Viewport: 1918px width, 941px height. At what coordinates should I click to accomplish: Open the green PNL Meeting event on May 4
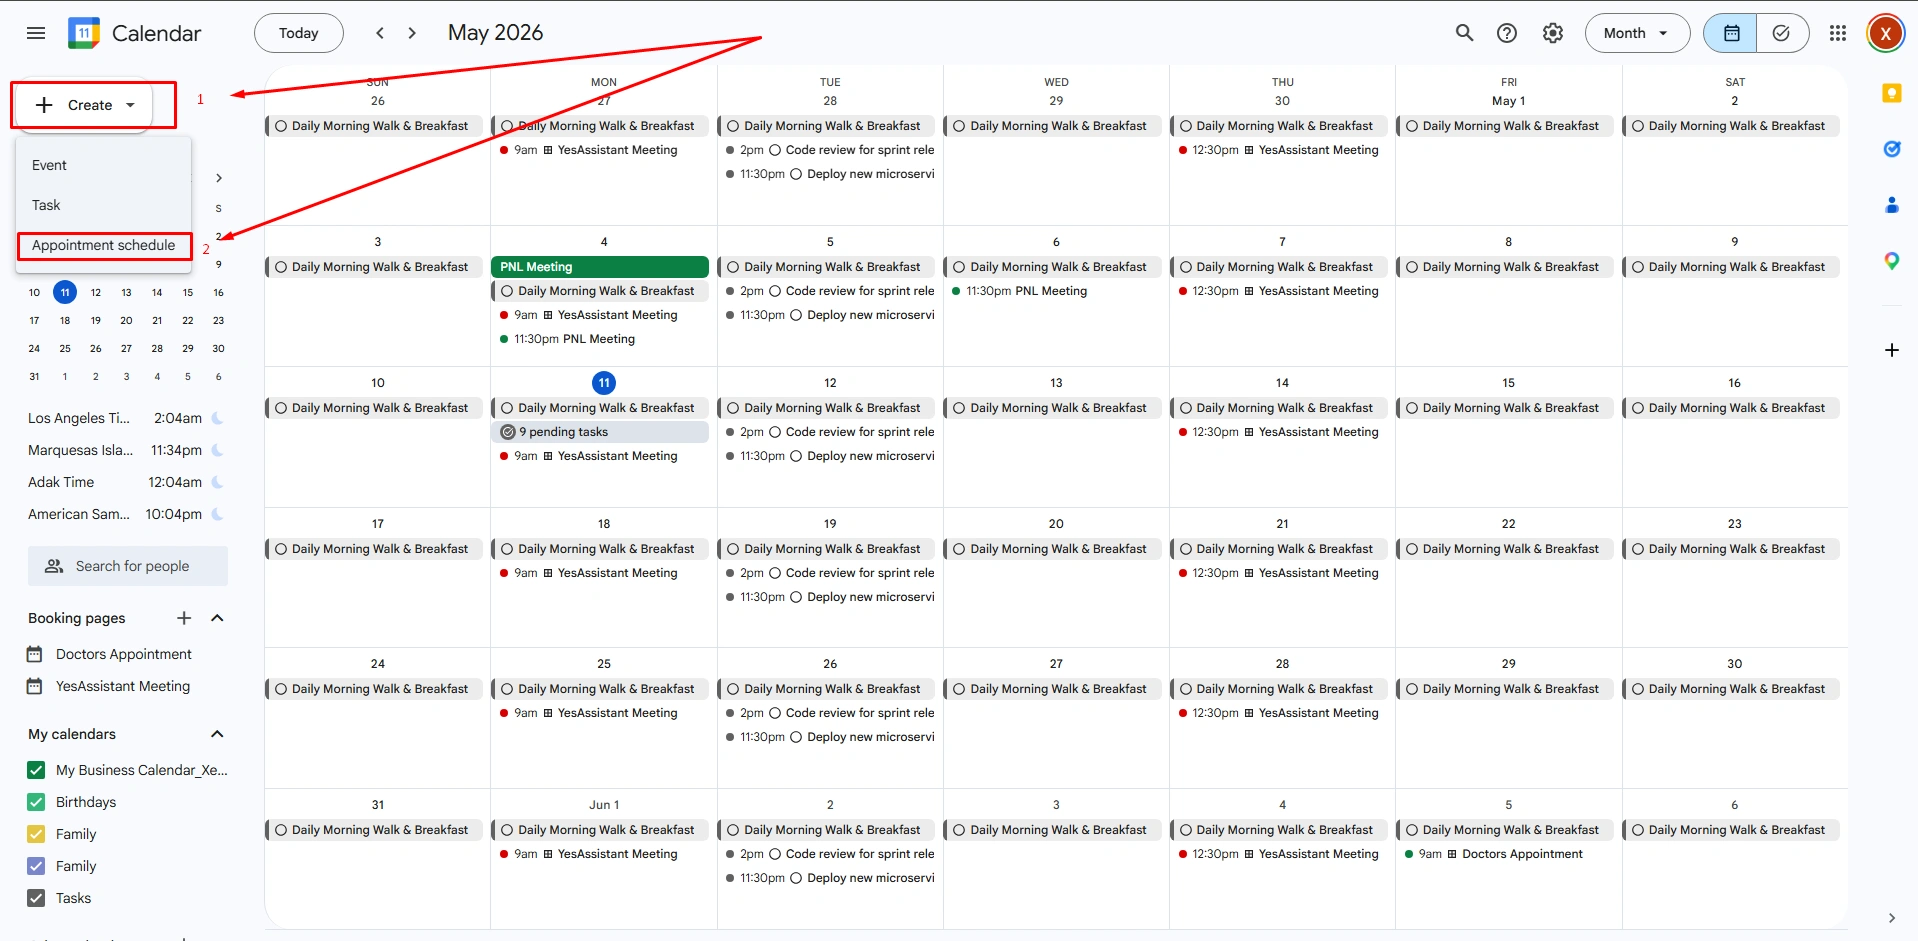tap(600, 267)
